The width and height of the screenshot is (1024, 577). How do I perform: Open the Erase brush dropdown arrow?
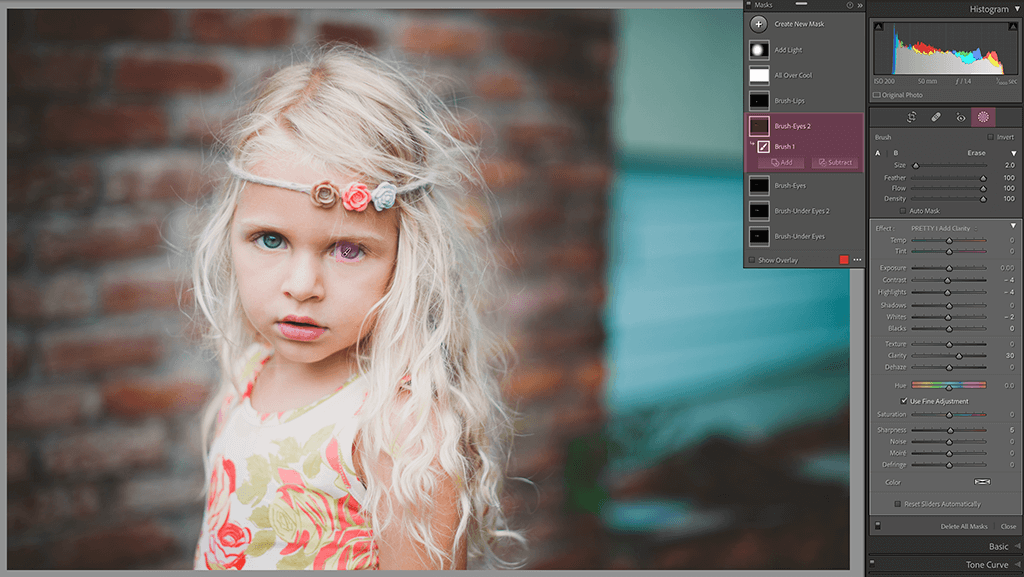(1013, 152)
